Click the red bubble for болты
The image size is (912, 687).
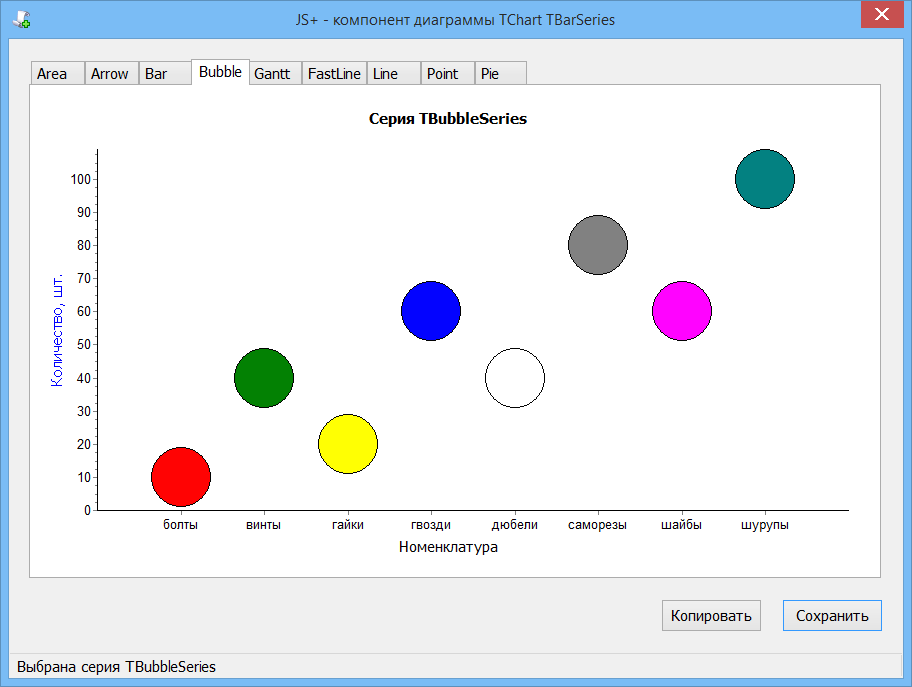tap(181, 477)
